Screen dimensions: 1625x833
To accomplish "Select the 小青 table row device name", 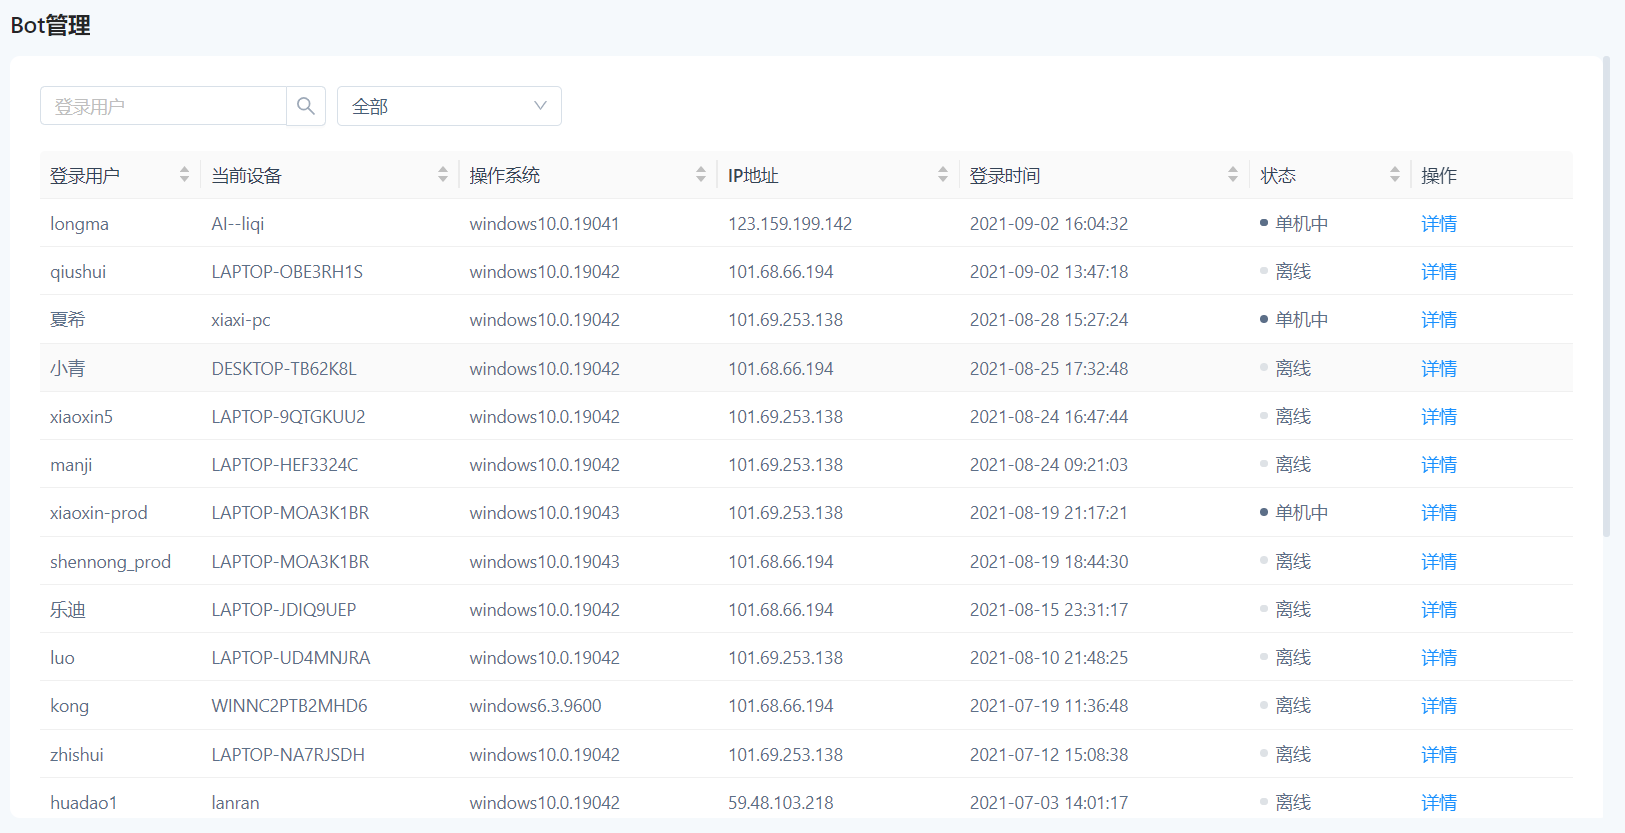I will (284, 369).
